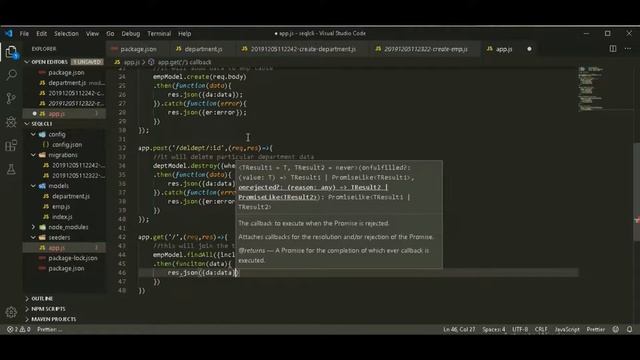
Task: Open department.js in Open Editors list
Action: pyautogui.click(x=64, y=83)
